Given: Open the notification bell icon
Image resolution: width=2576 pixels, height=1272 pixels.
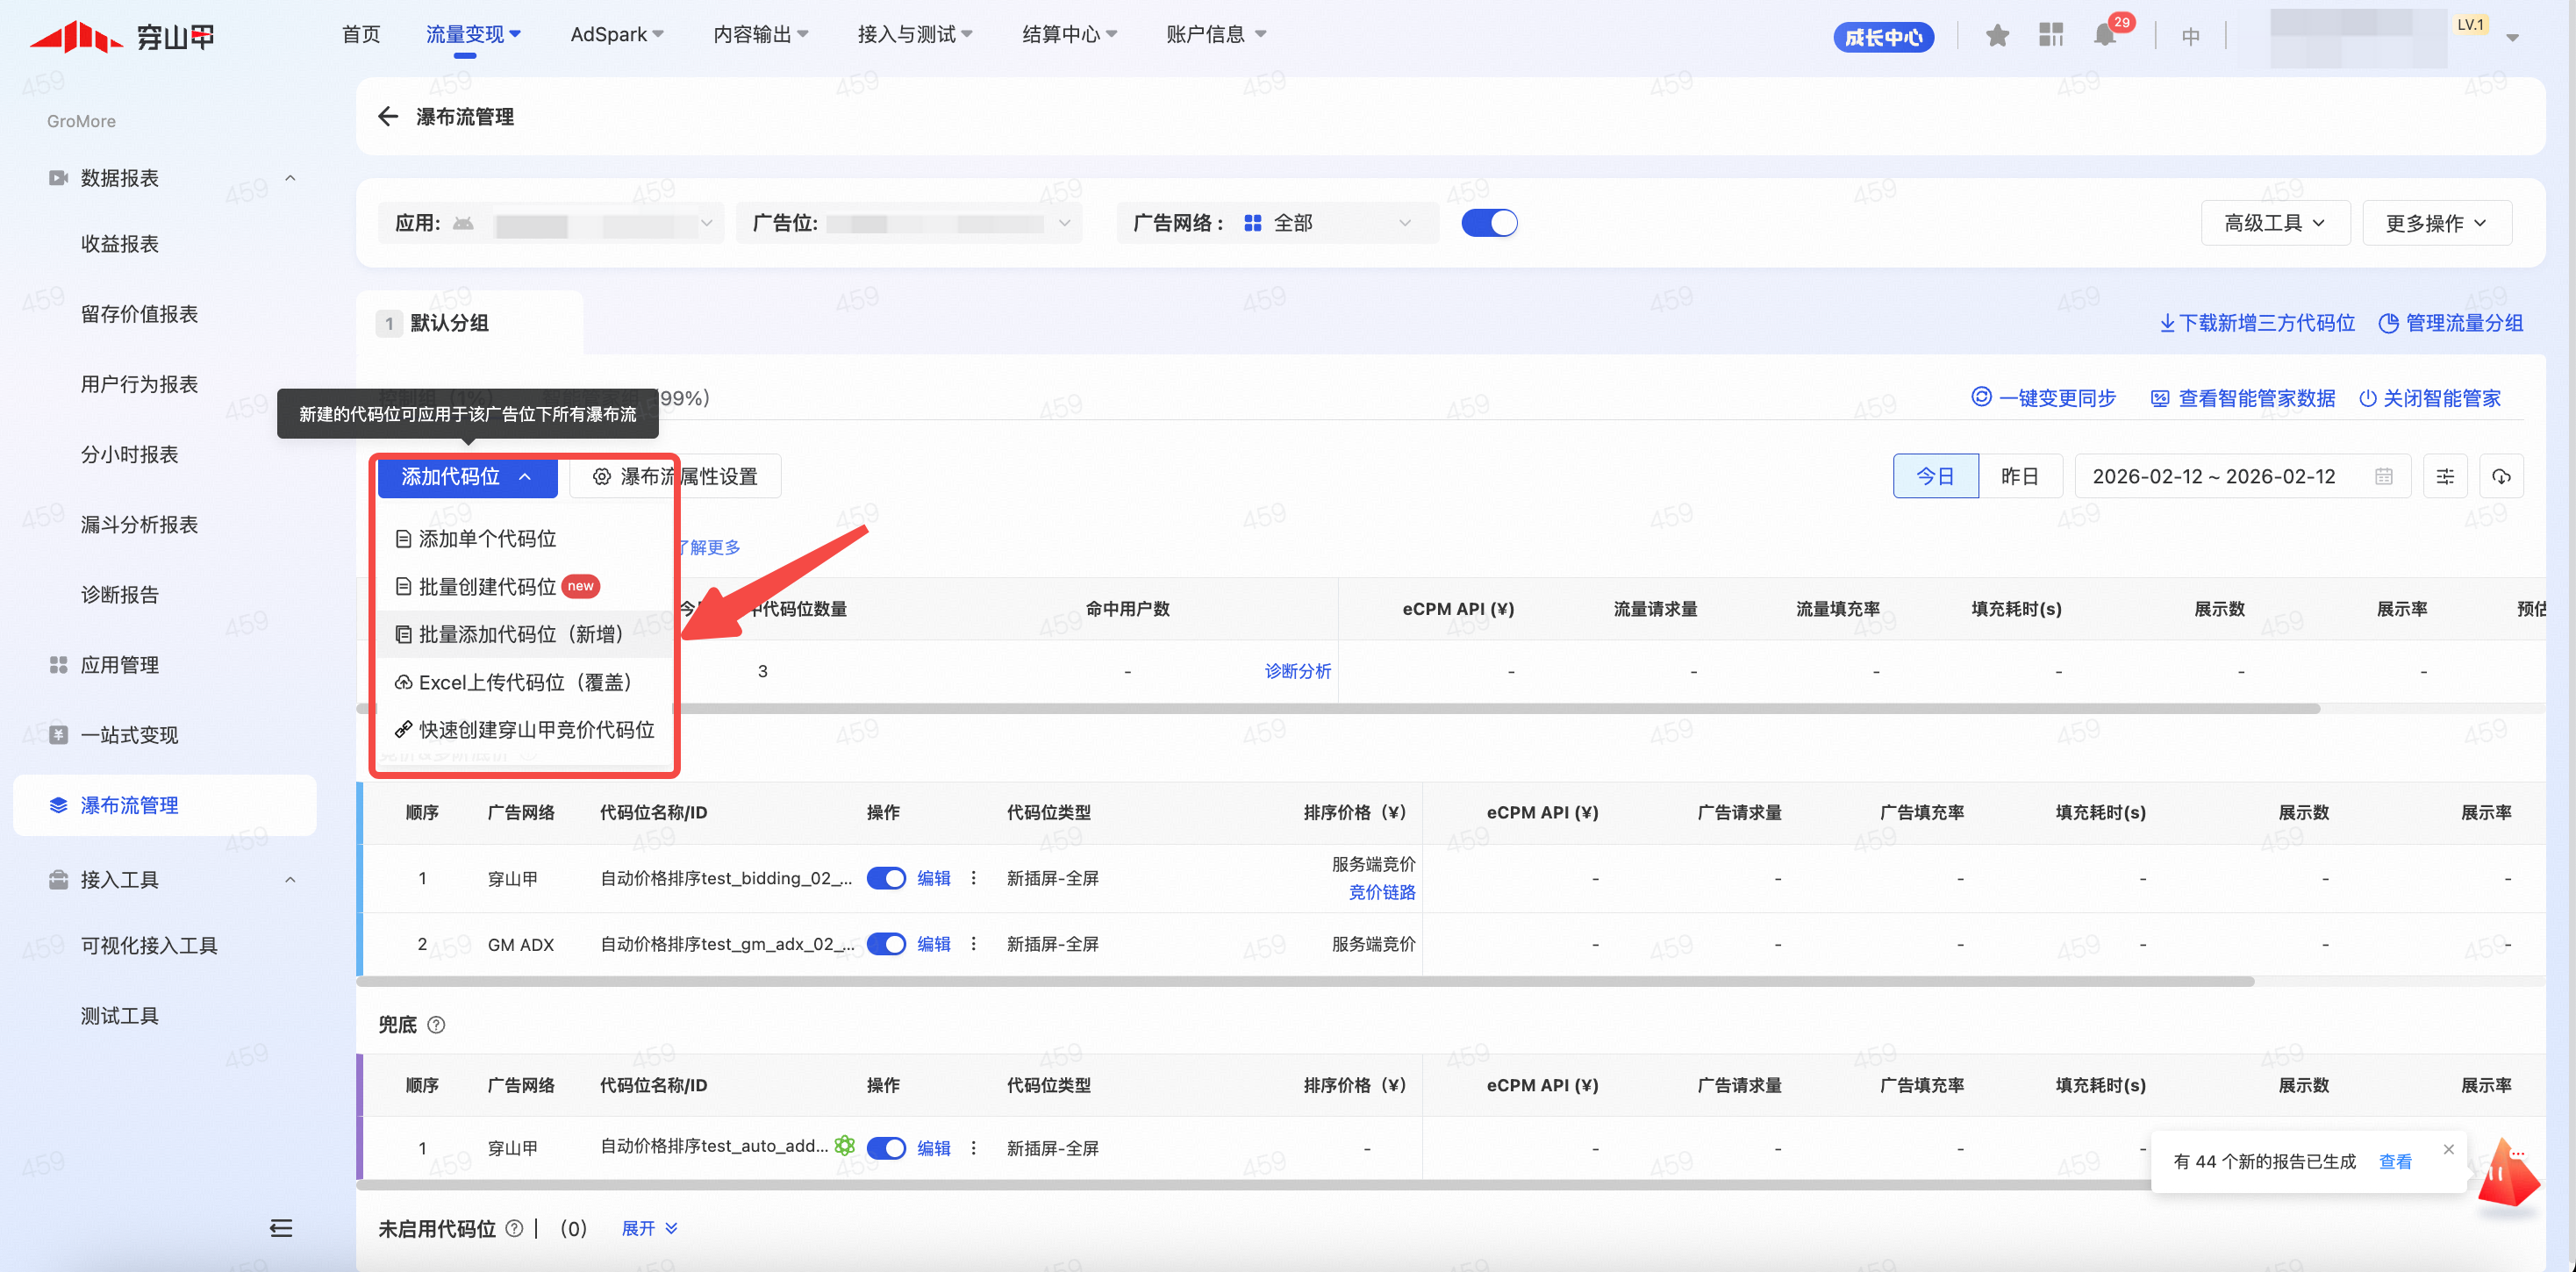Looking at the screenshot, I should [x=2105, y=36].
